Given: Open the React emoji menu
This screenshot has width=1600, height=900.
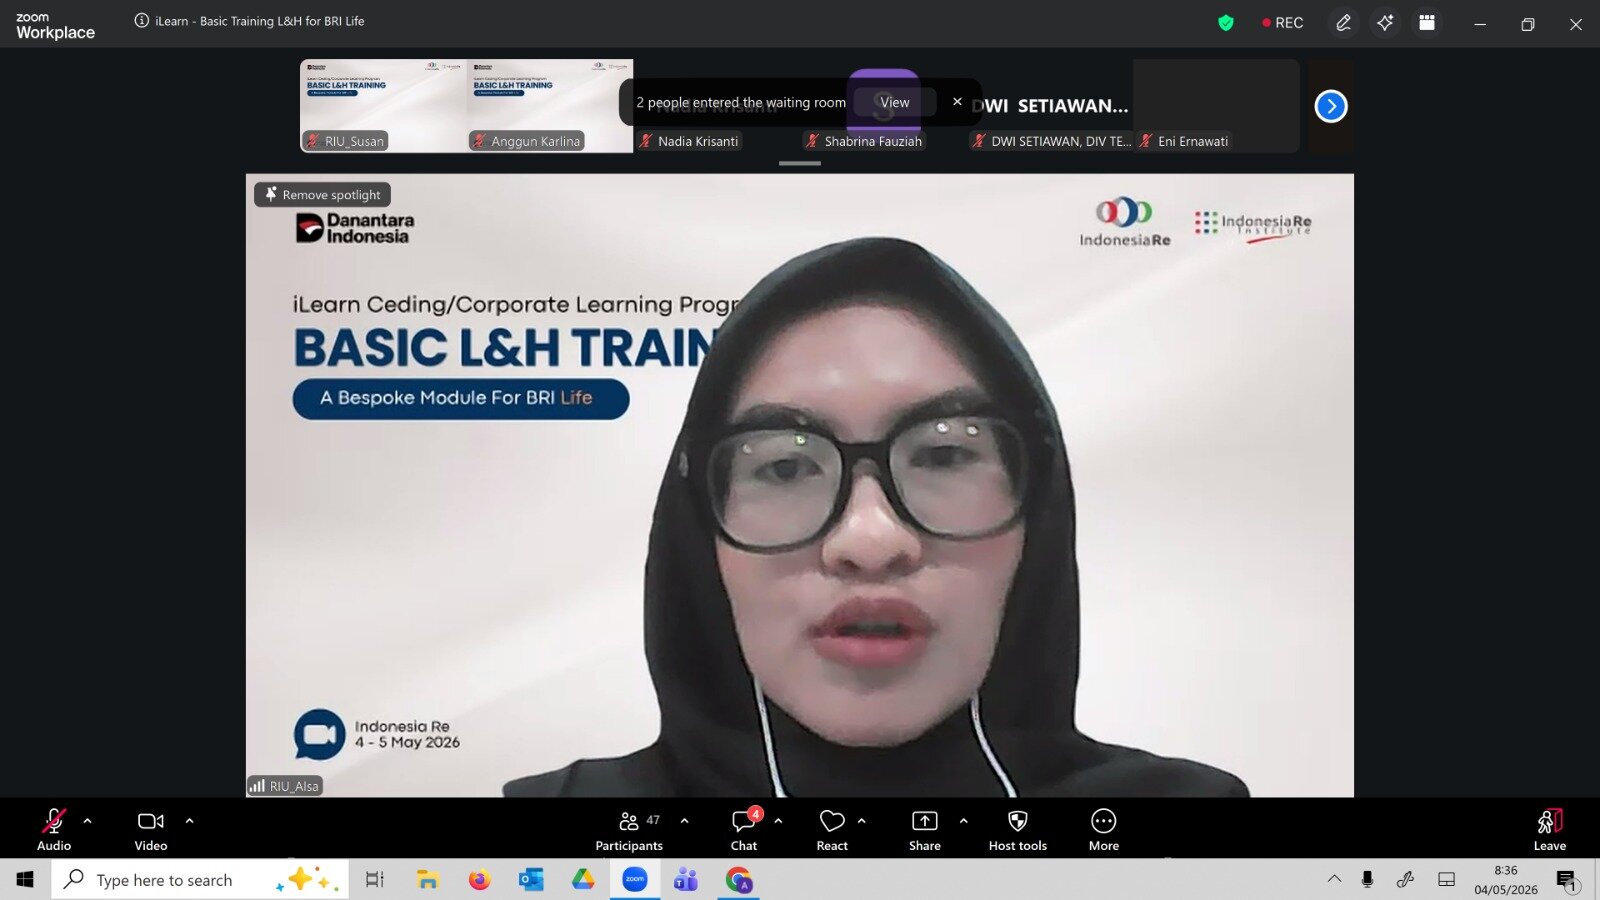Looking at the screenshot, I should tap(832, 829).
